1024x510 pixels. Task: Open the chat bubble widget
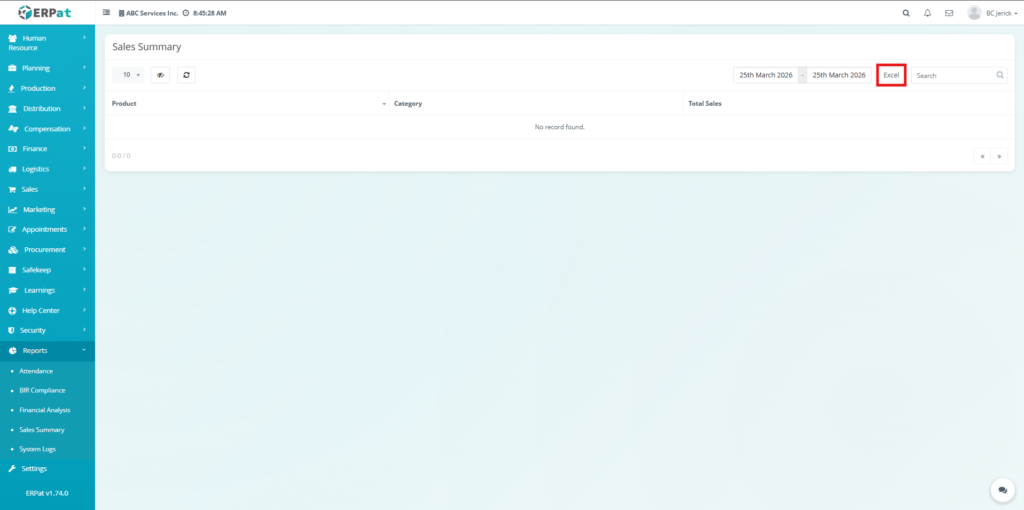1002,490
